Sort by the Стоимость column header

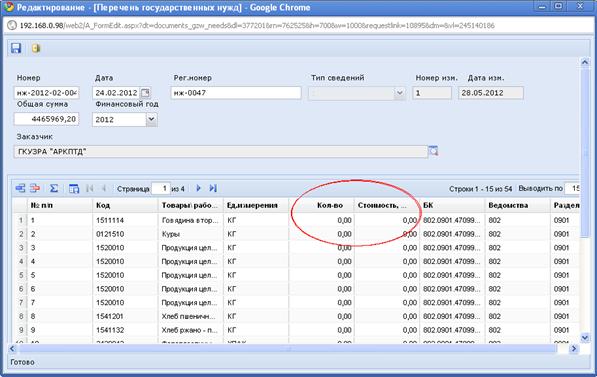click(x=387, y=205)
